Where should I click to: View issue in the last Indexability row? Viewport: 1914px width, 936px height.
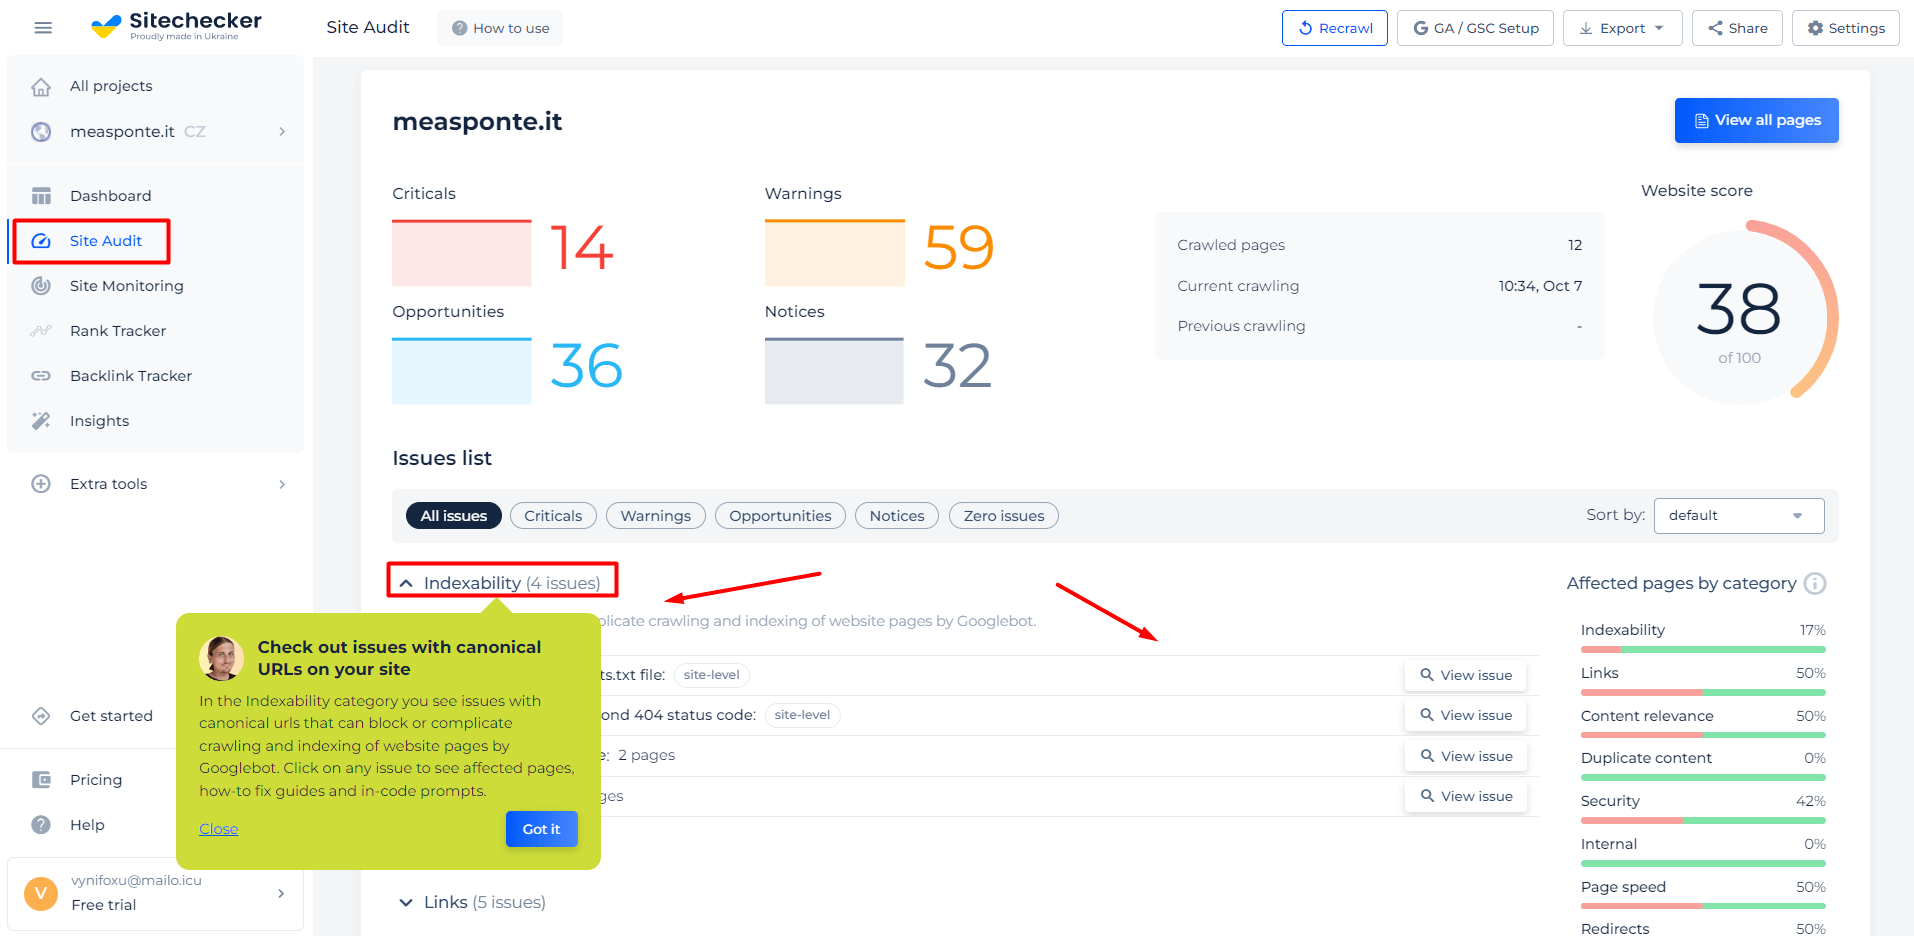1466,796
